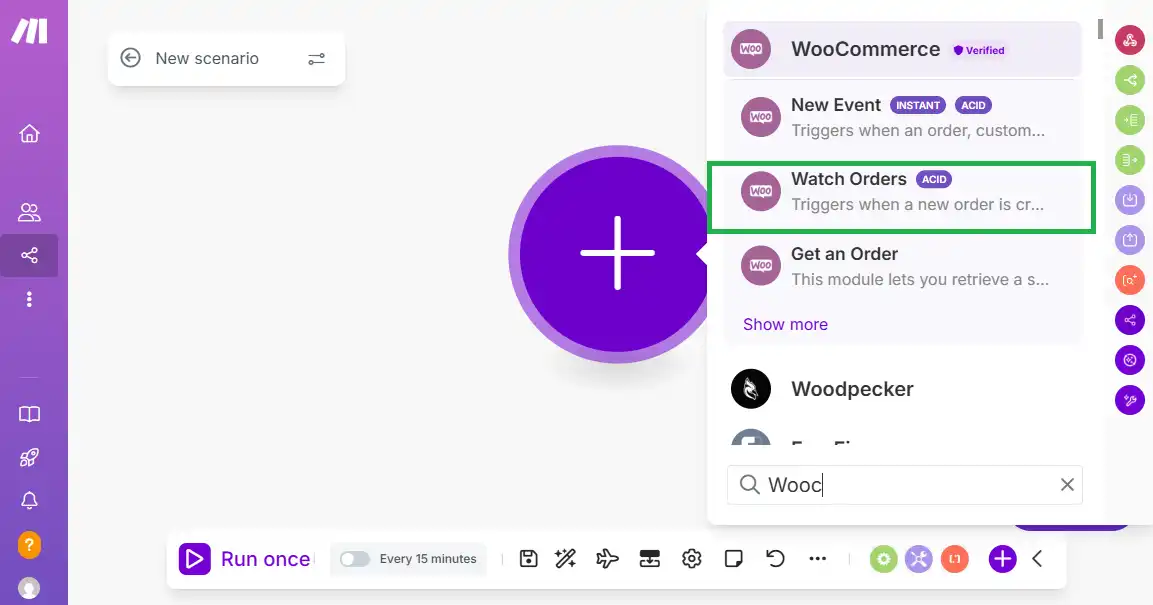Rename the New scenario title
The image size is (1153, 605).
pyautogui.click(x=207, y=58)
